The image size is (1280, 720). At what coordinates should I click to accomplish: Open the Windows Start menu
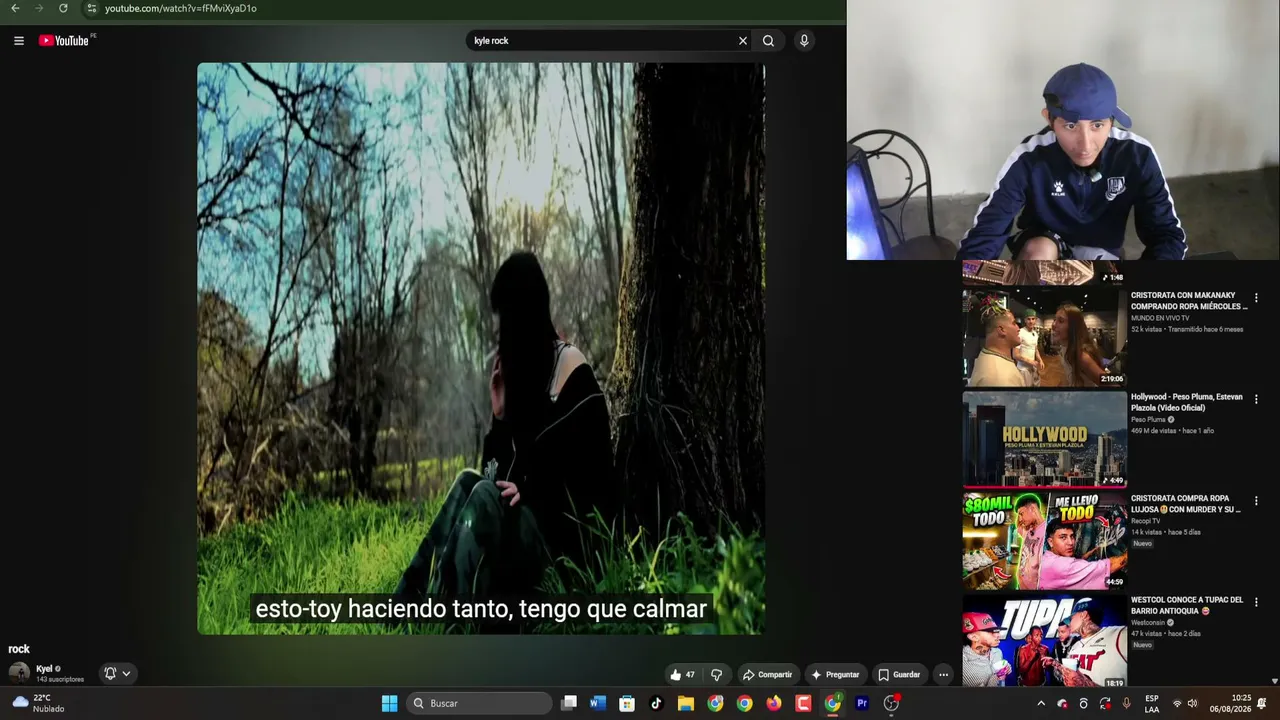389,703
